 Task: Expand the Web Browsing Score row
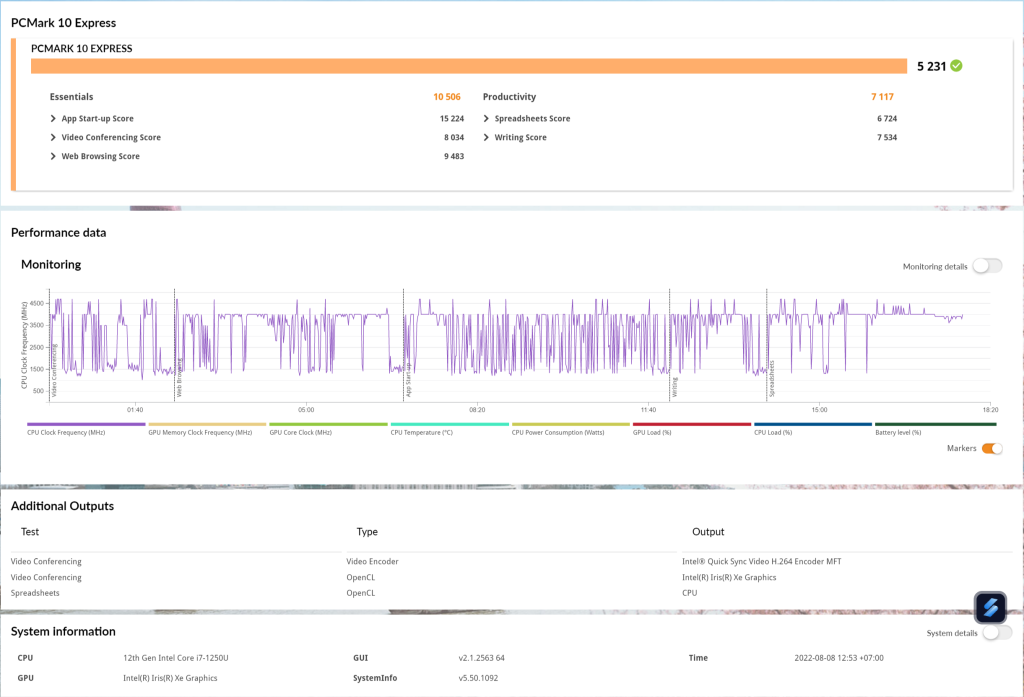click(53, 156)
